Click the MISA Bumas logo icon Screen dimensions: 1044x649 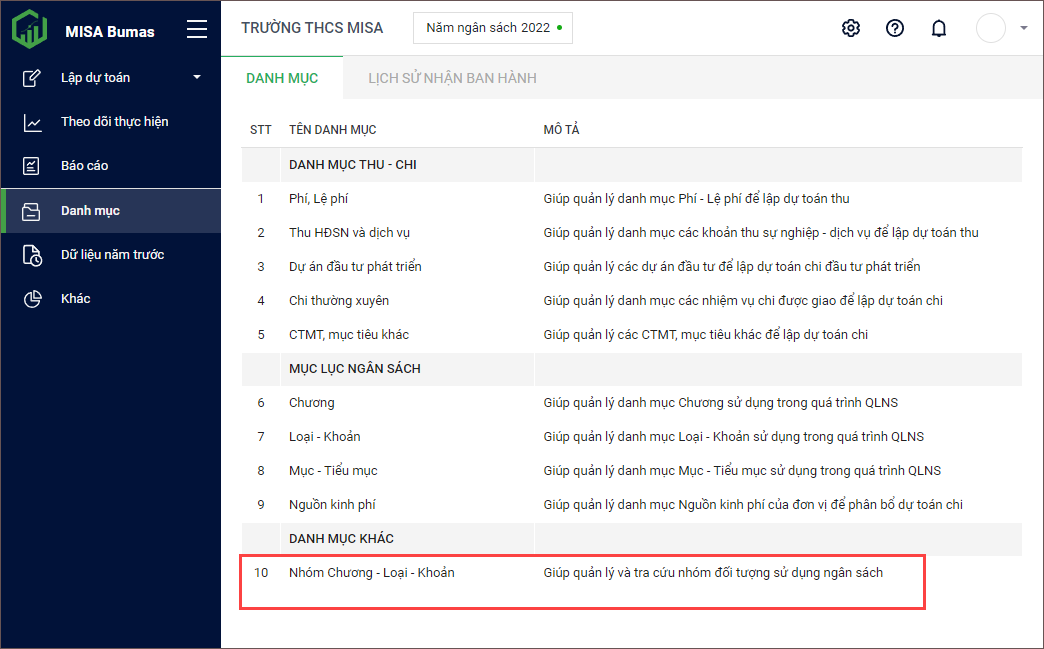coord(30,29)
